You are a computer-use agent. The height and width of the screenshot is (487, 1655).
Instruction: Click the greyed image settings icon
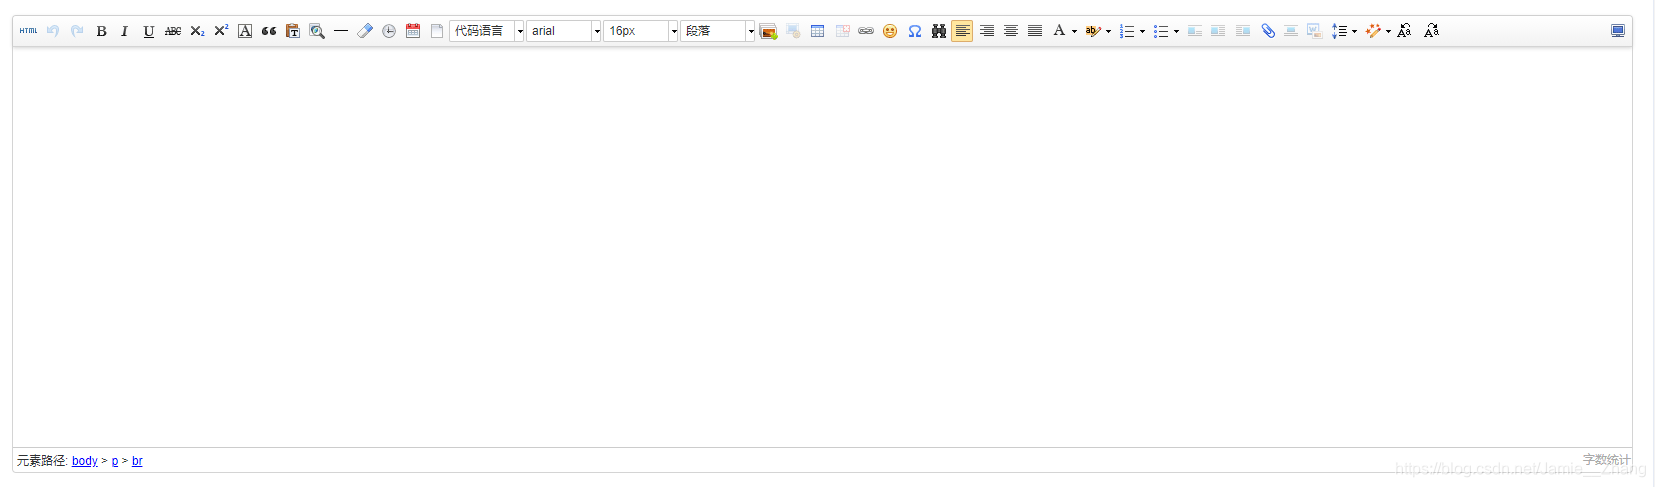(x=793, y=31)
